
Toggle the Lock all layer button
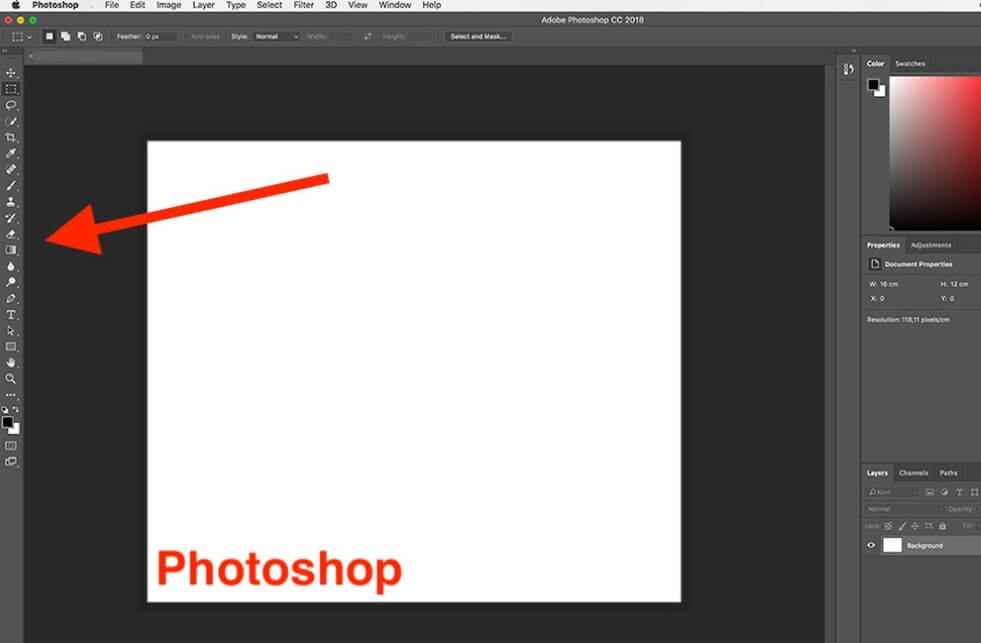click(942, 526)
